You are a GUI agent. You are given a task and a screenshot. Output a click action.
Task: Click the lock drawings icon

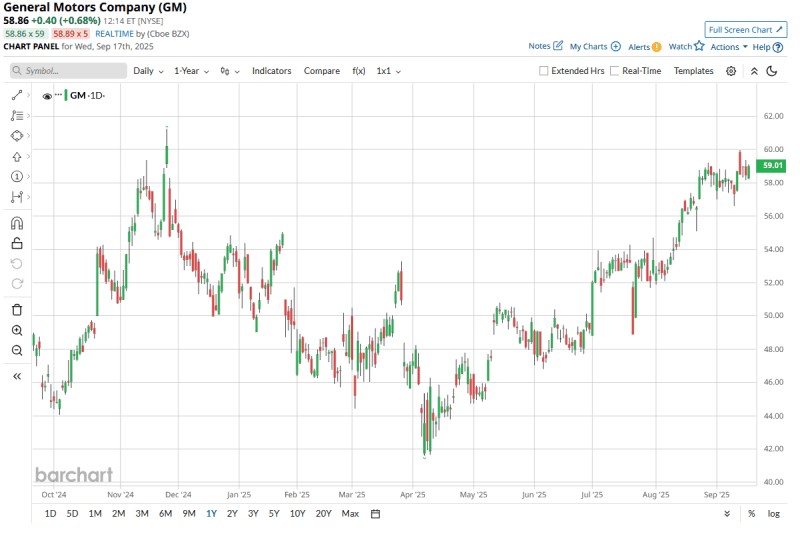[x=17, y=243]
